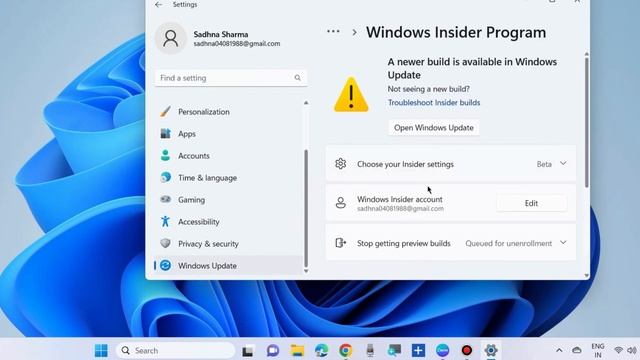The image size is (640, 360).
Task: Click the Personalization paintbrush icon
Action: click(x=165, y=111)
